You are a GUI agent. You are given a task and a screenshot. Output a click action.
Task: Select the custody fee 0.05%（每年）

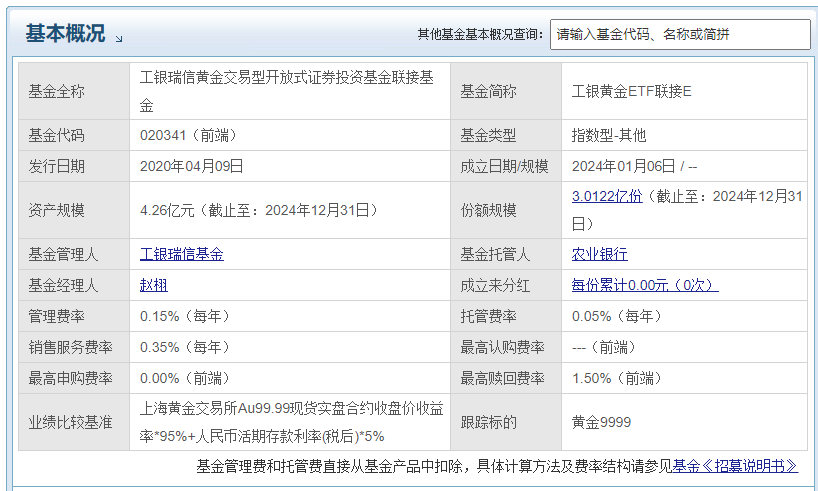tap(619, 316)
